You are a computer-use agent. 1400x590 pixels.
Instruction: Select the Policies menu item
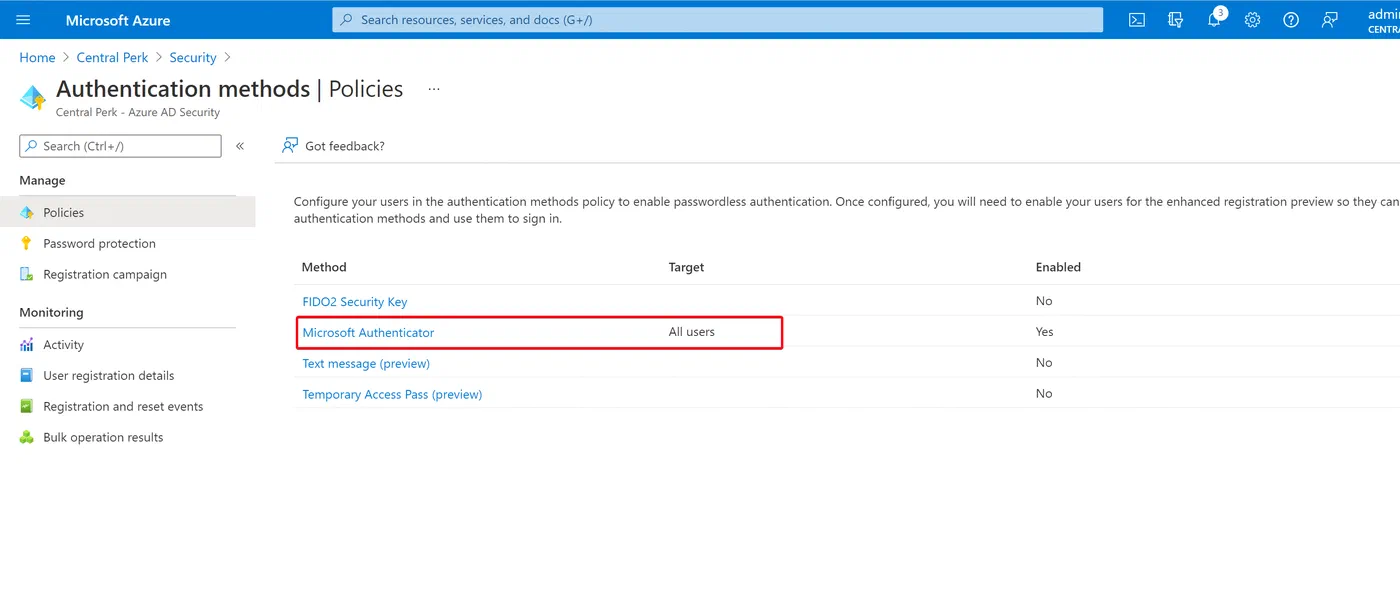128,213
